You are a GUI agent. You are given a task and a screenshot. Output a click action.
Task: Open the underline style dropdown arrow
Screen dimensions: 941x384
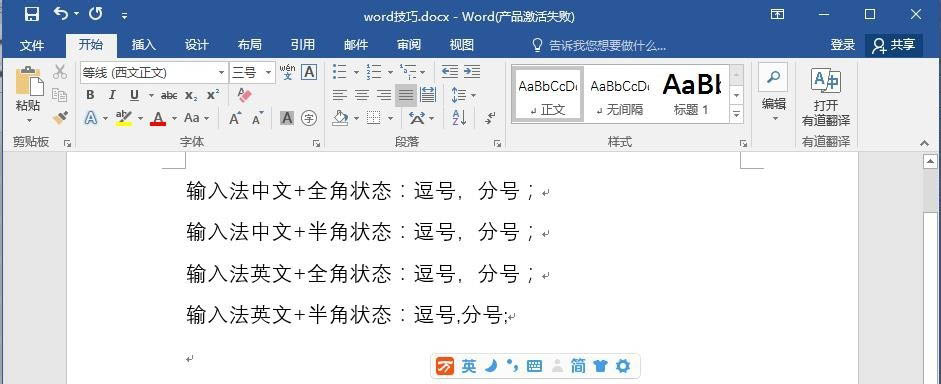151,95
